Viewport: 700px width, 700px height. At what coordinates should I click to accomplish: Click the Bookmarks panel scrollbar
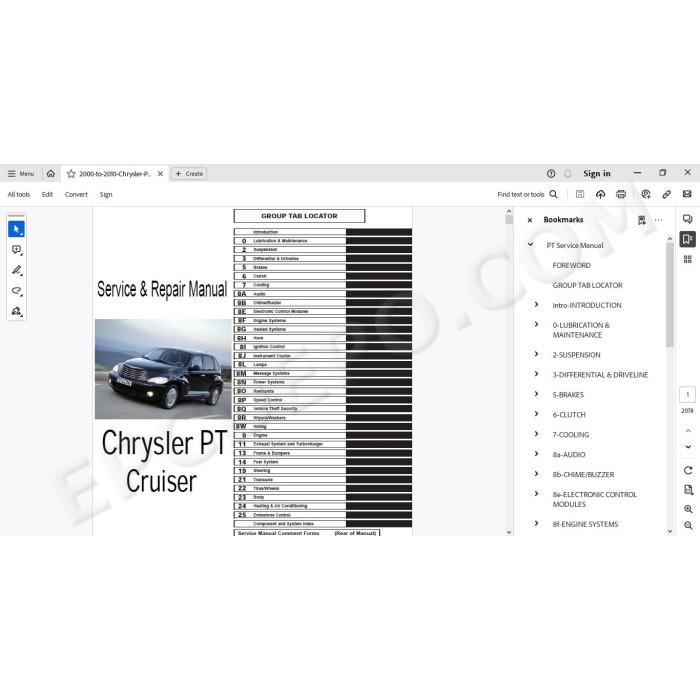pos(670,295)
